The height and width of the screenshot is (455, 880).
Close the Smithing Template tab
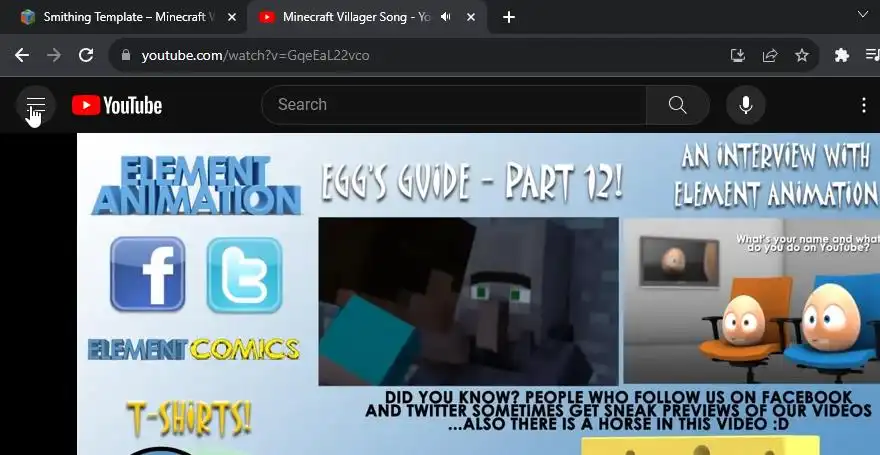232,17
